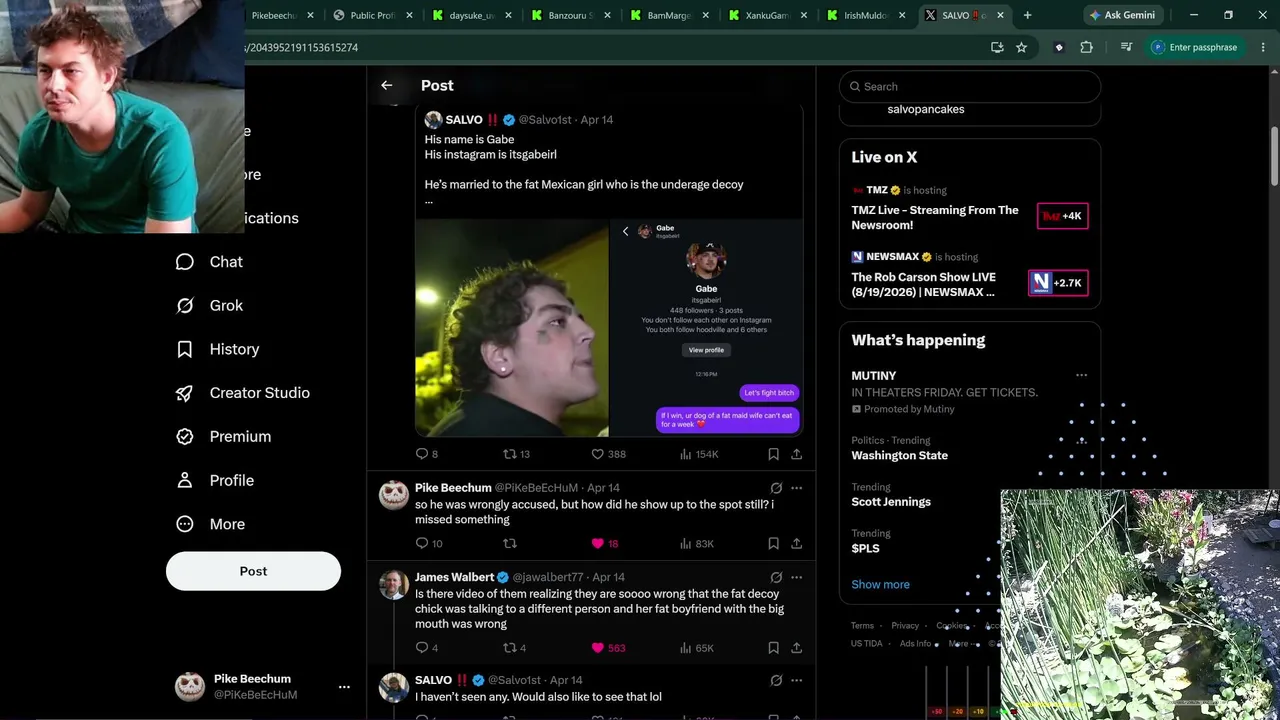Share Pike Beechum's comment
Screen dimensions: 1280x720
796,544
